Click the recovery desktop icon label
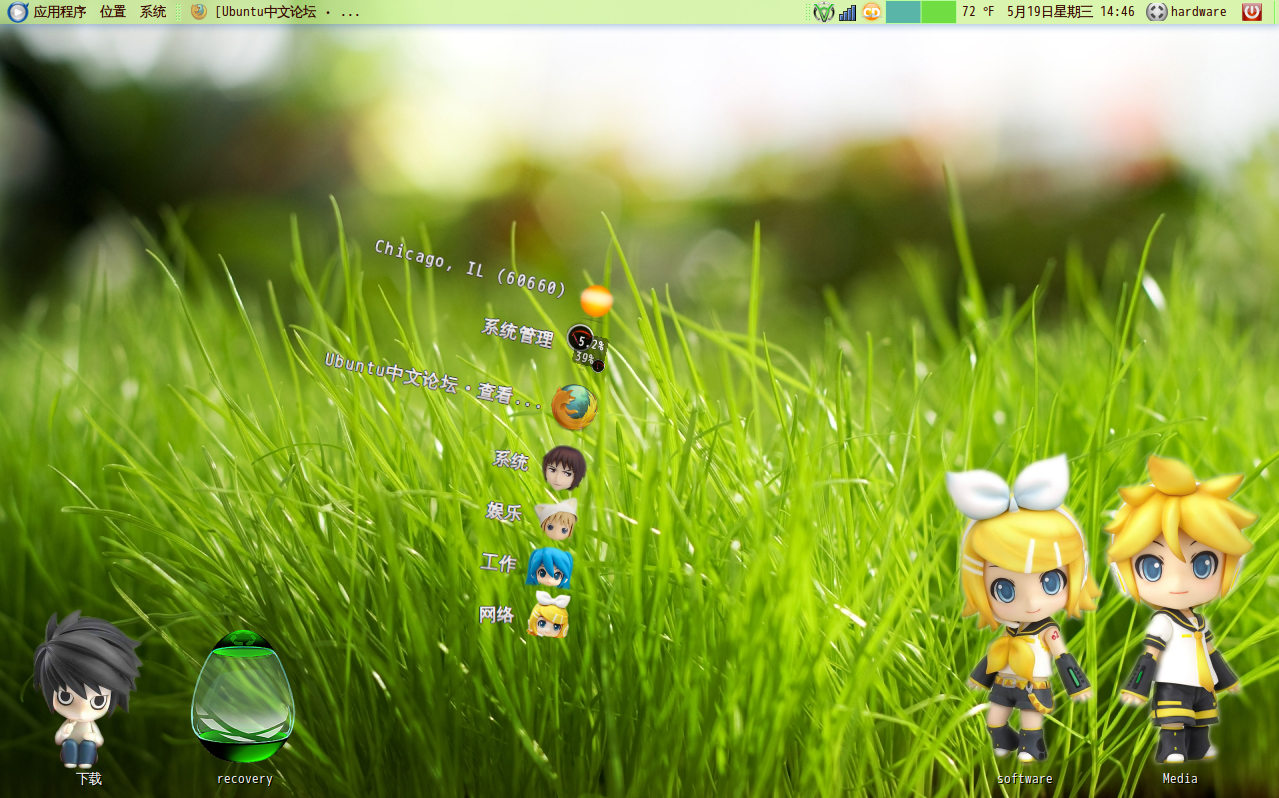 click(245, 779)
